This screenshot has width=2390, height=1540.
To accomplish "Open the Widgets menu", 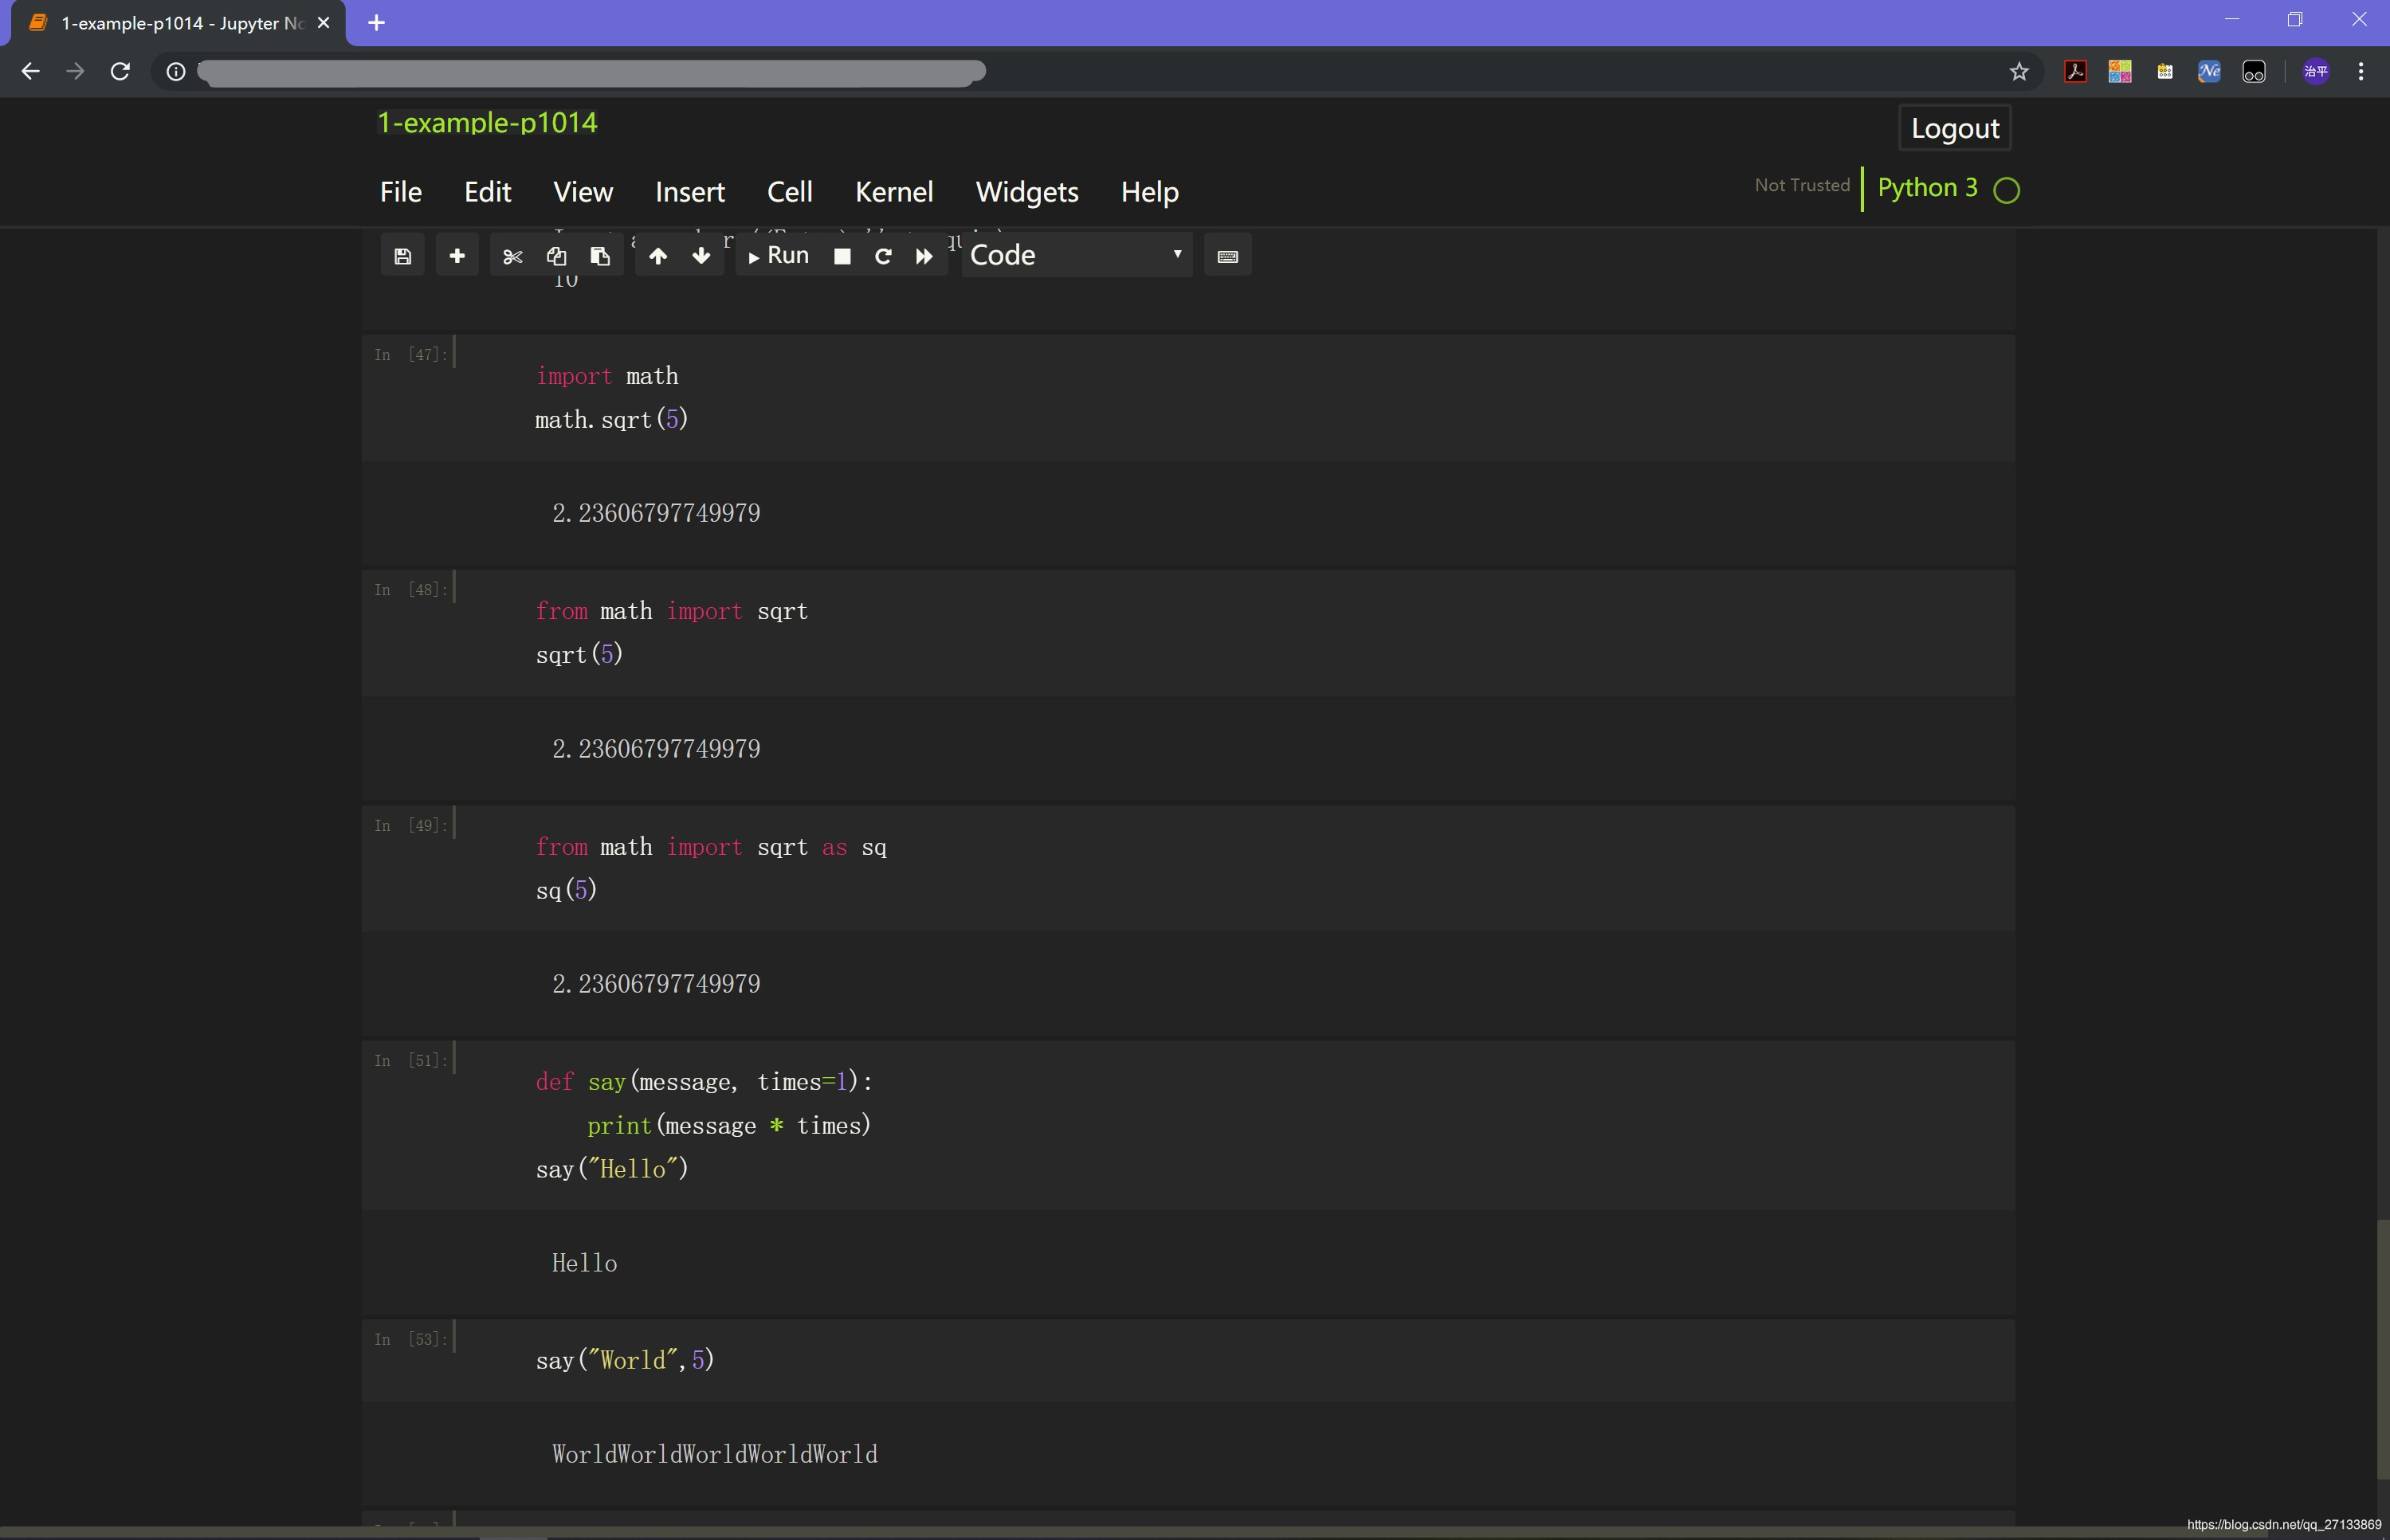I will coord(1026,192).
